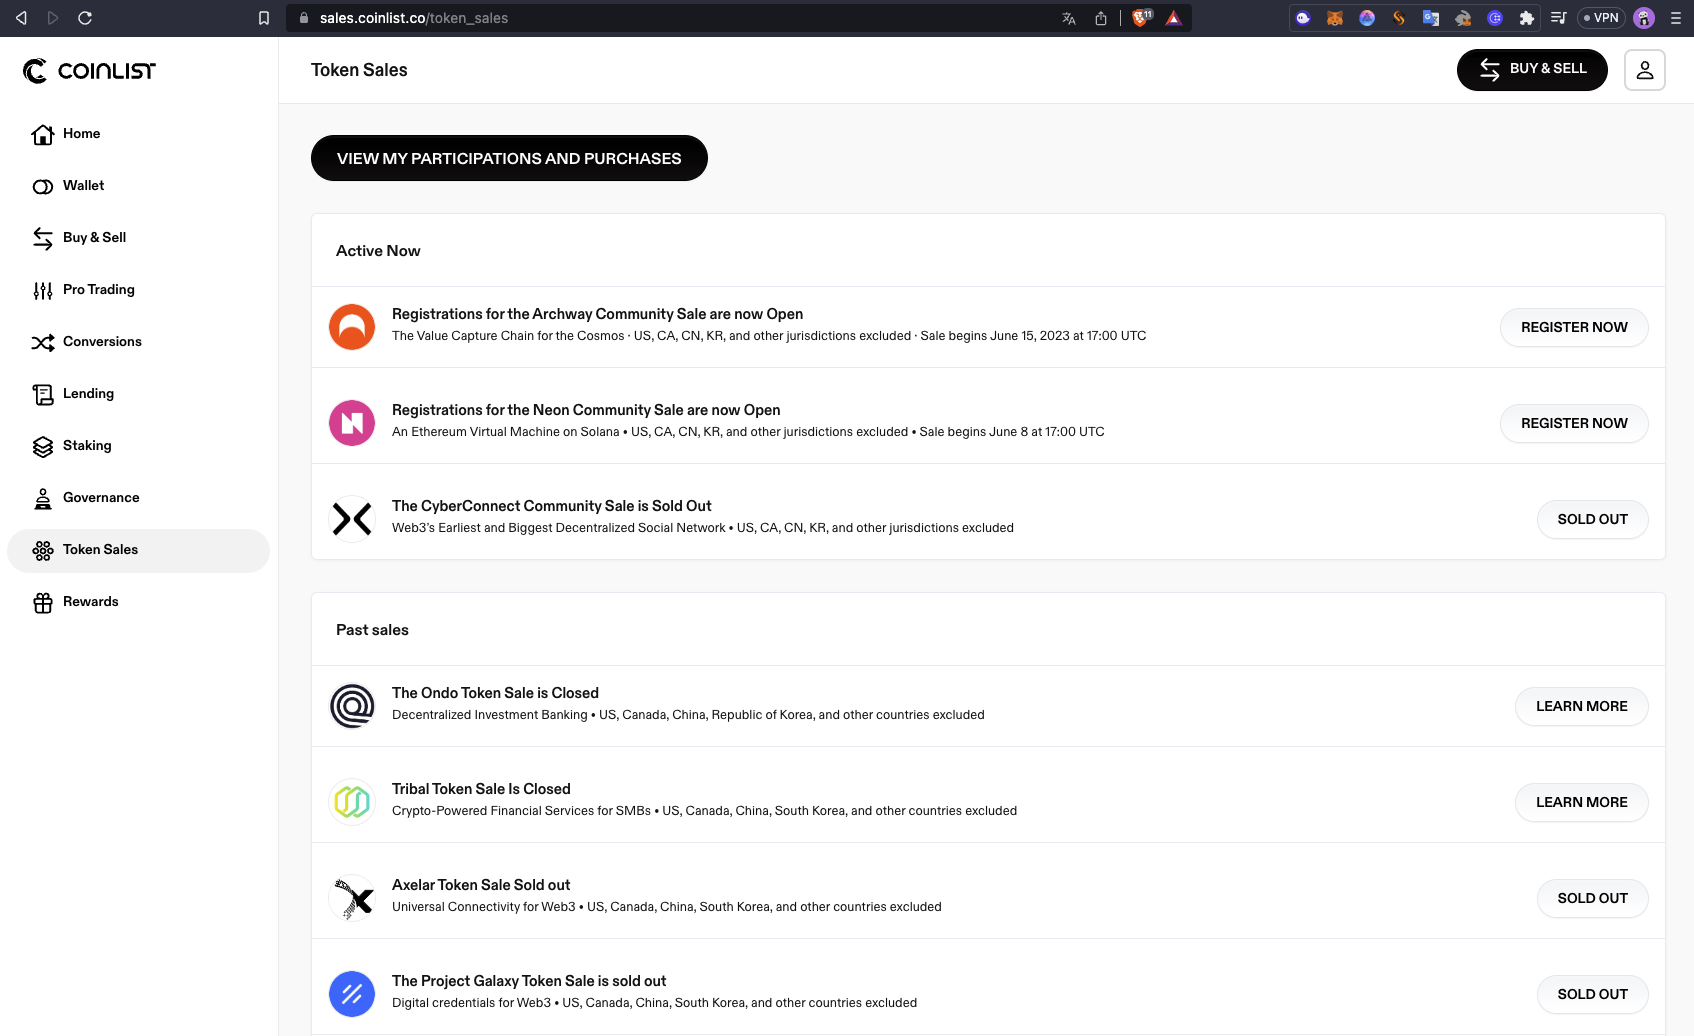Open the blue circular C extension icon
The width and height of the screenshot is (1694, 1036).
pos(1495,18)
